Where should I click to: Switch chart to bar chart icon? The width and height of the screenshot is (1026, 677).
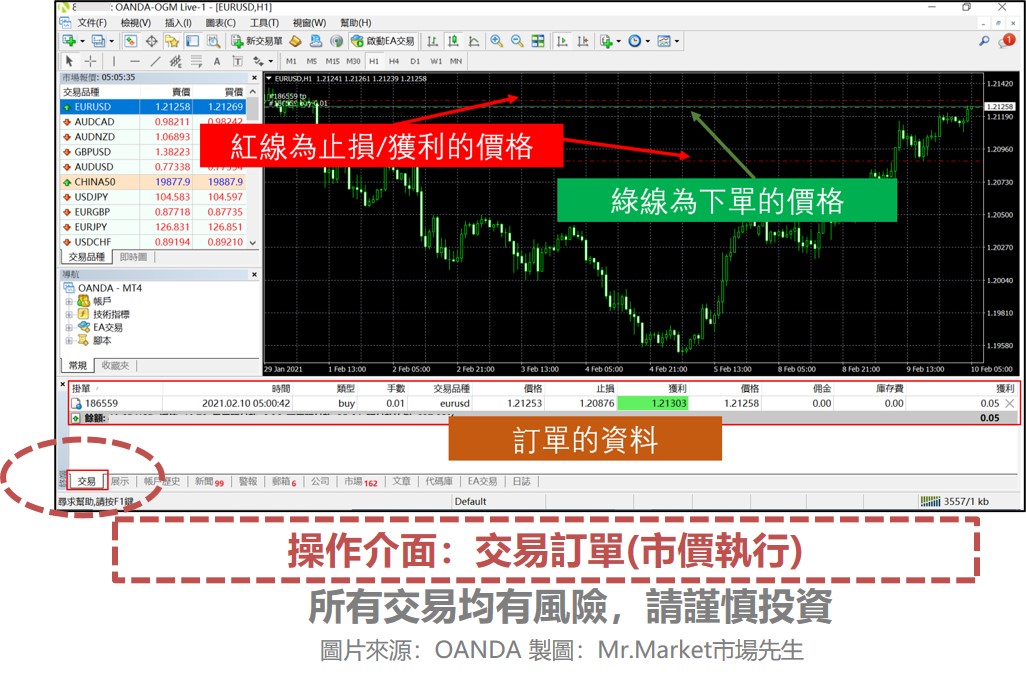click(x=433, y=41)
